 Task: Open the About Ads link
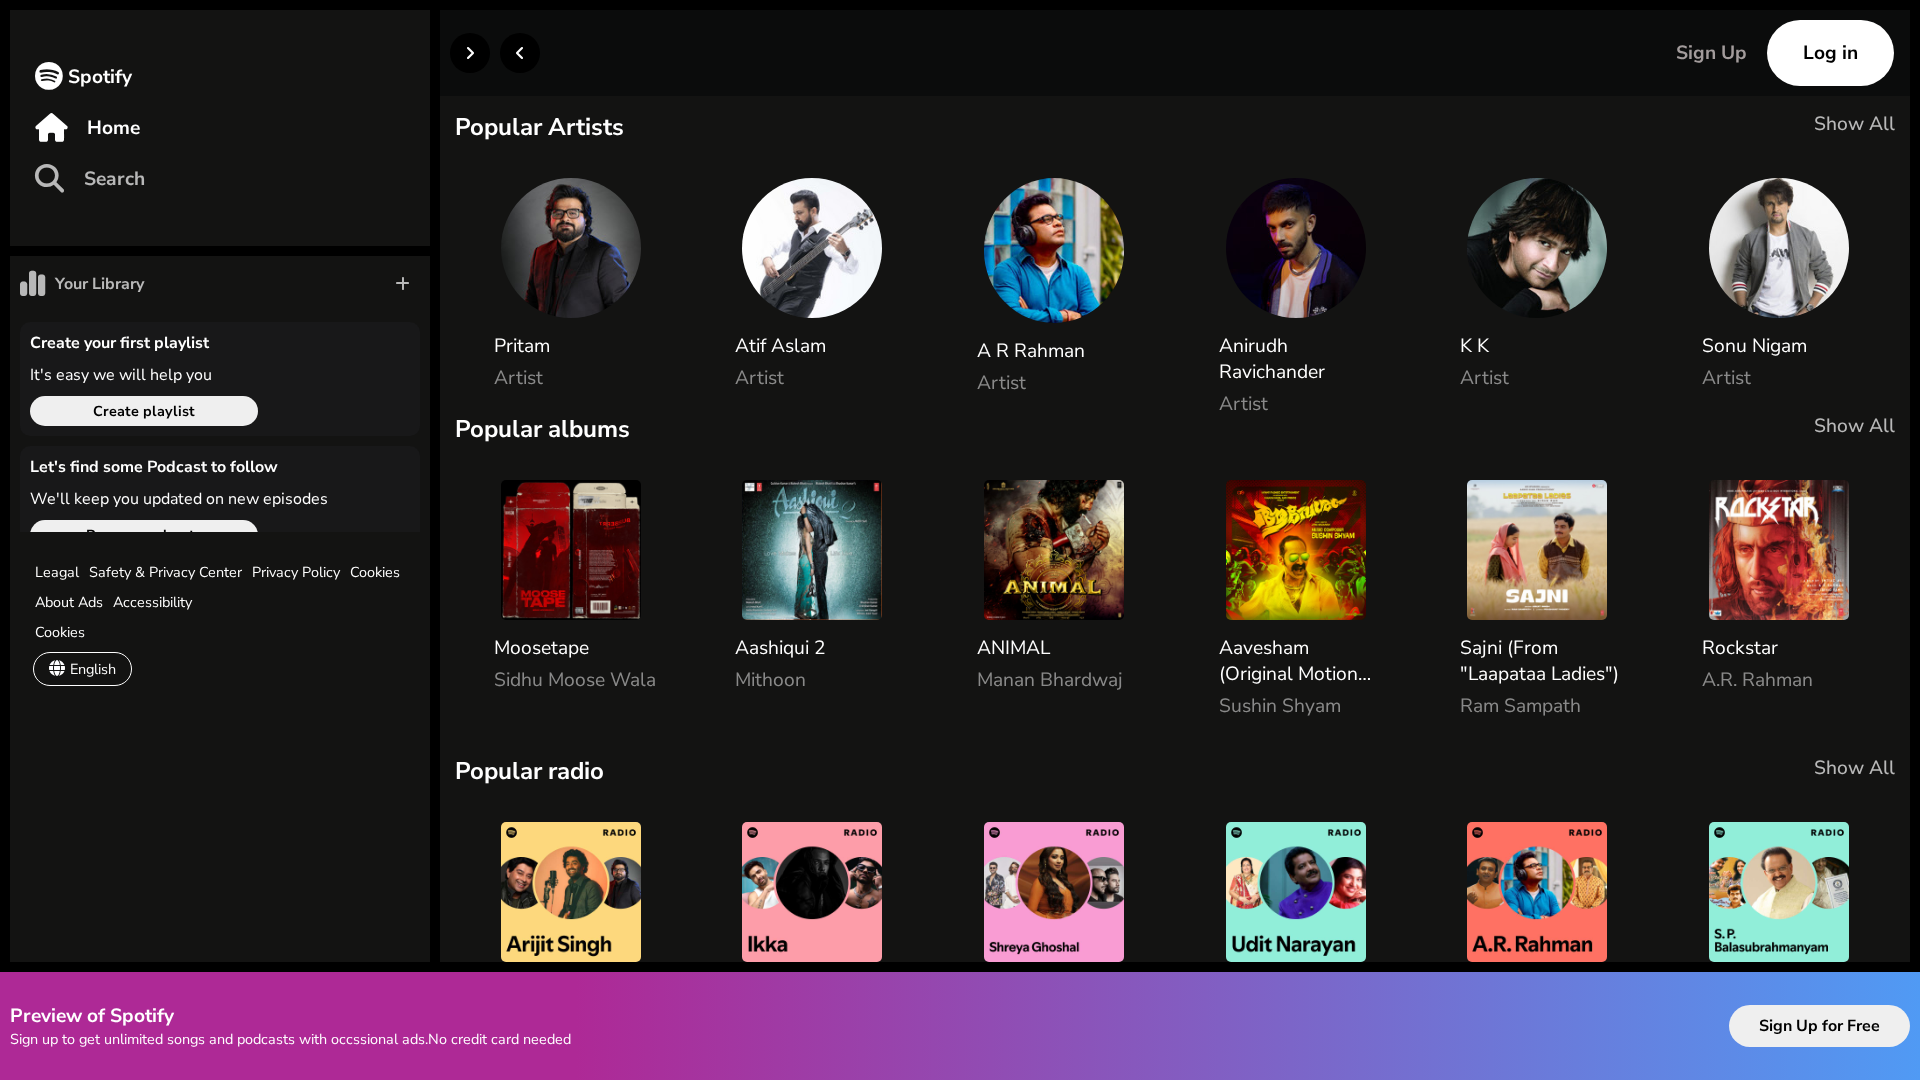pyautogui.click(x=69, y=602)
